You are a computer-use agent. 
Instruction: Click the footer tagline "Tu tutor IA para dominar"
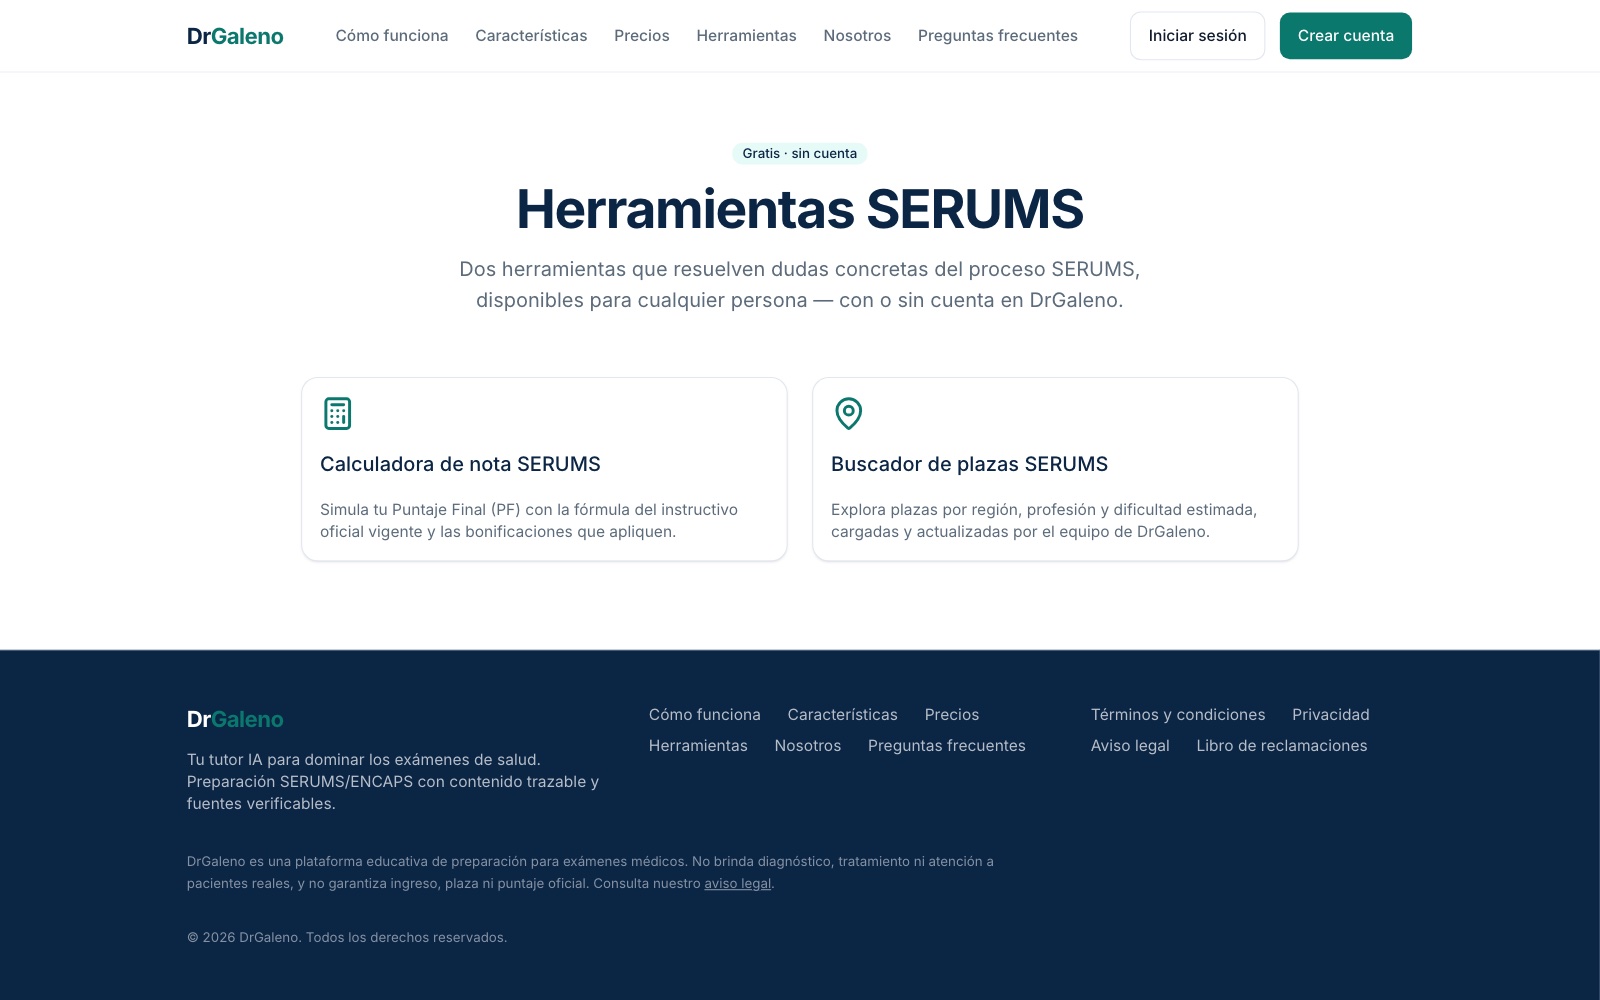pyautogui.click(x=393, y=782)
